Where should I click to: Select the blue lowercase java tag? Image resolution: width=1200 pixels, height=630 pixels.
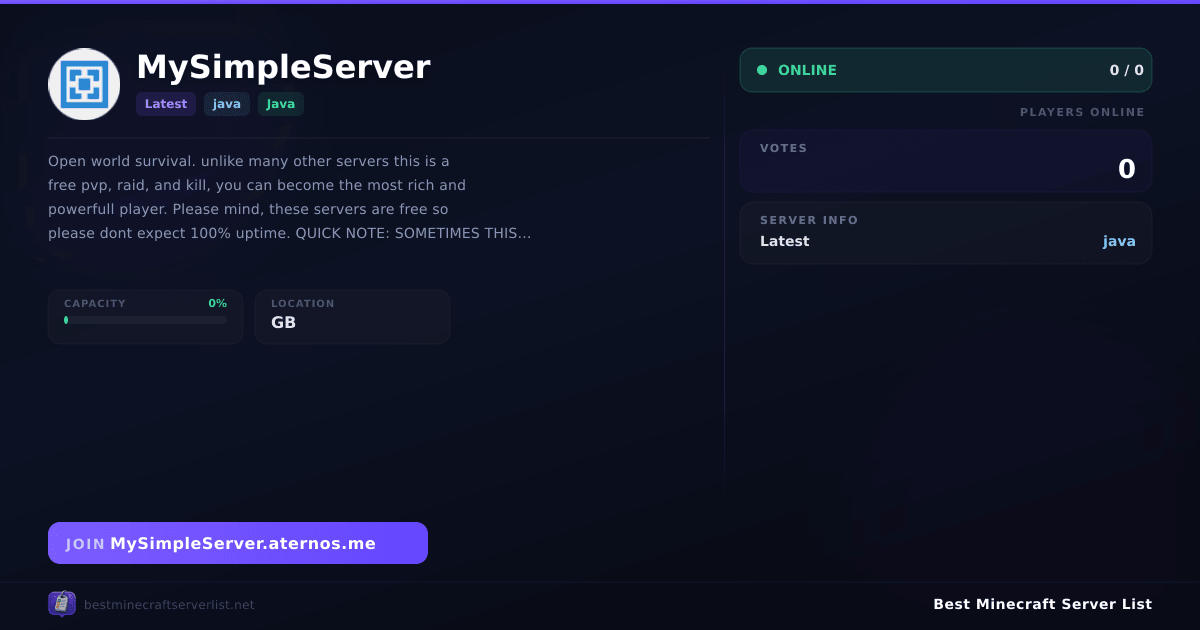click(x=227, y=104)
